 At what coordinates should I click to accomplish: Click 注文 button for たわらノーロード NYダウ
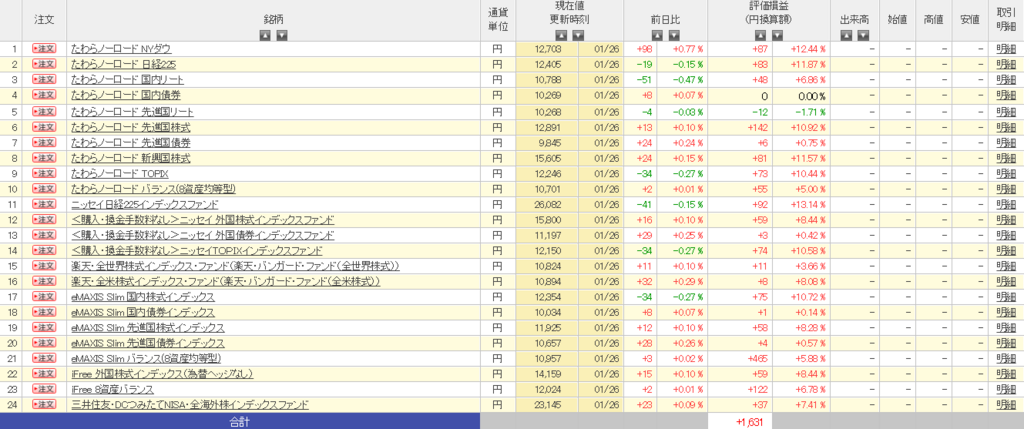tap(44, 48)
